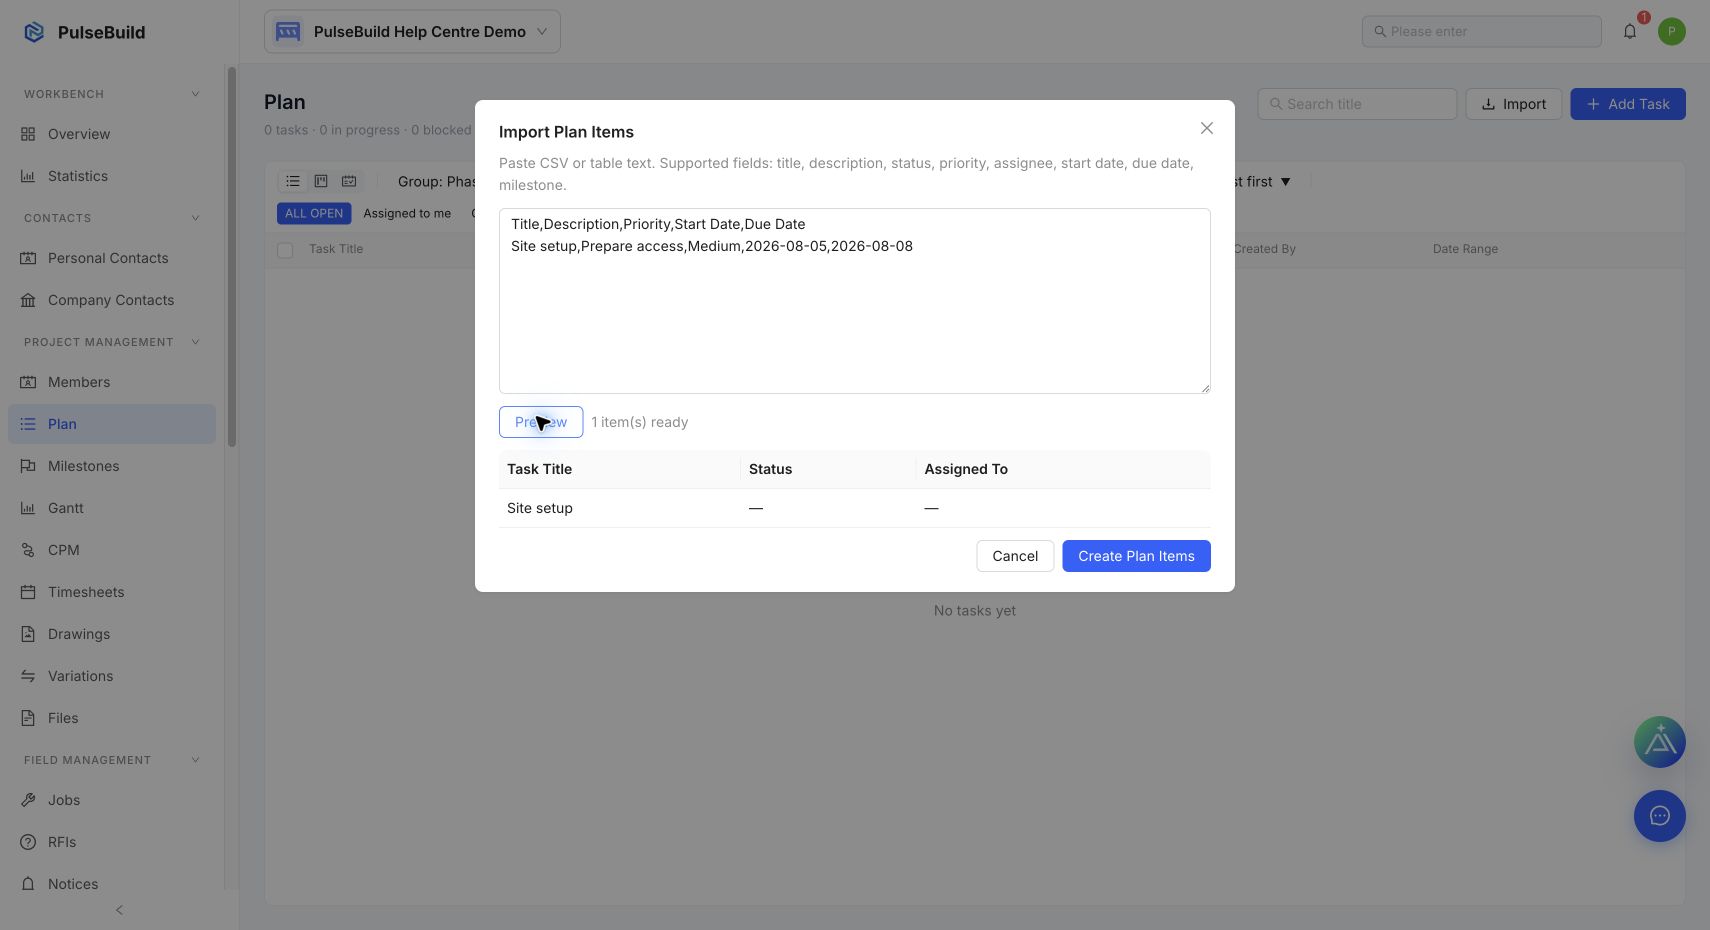Image resolution: width=1710 pixels, height=930 pixels.
Task: Click the Import button
Action: click(x=1514, y=104)
